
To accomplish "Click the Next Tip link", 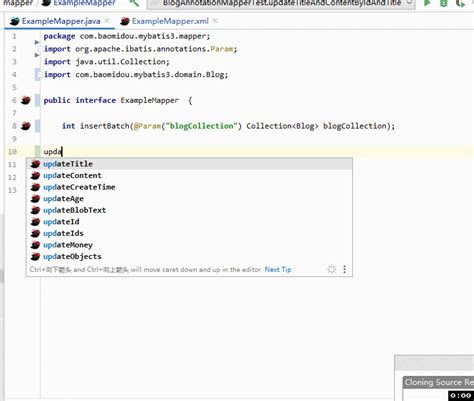I will click(278, 269).
